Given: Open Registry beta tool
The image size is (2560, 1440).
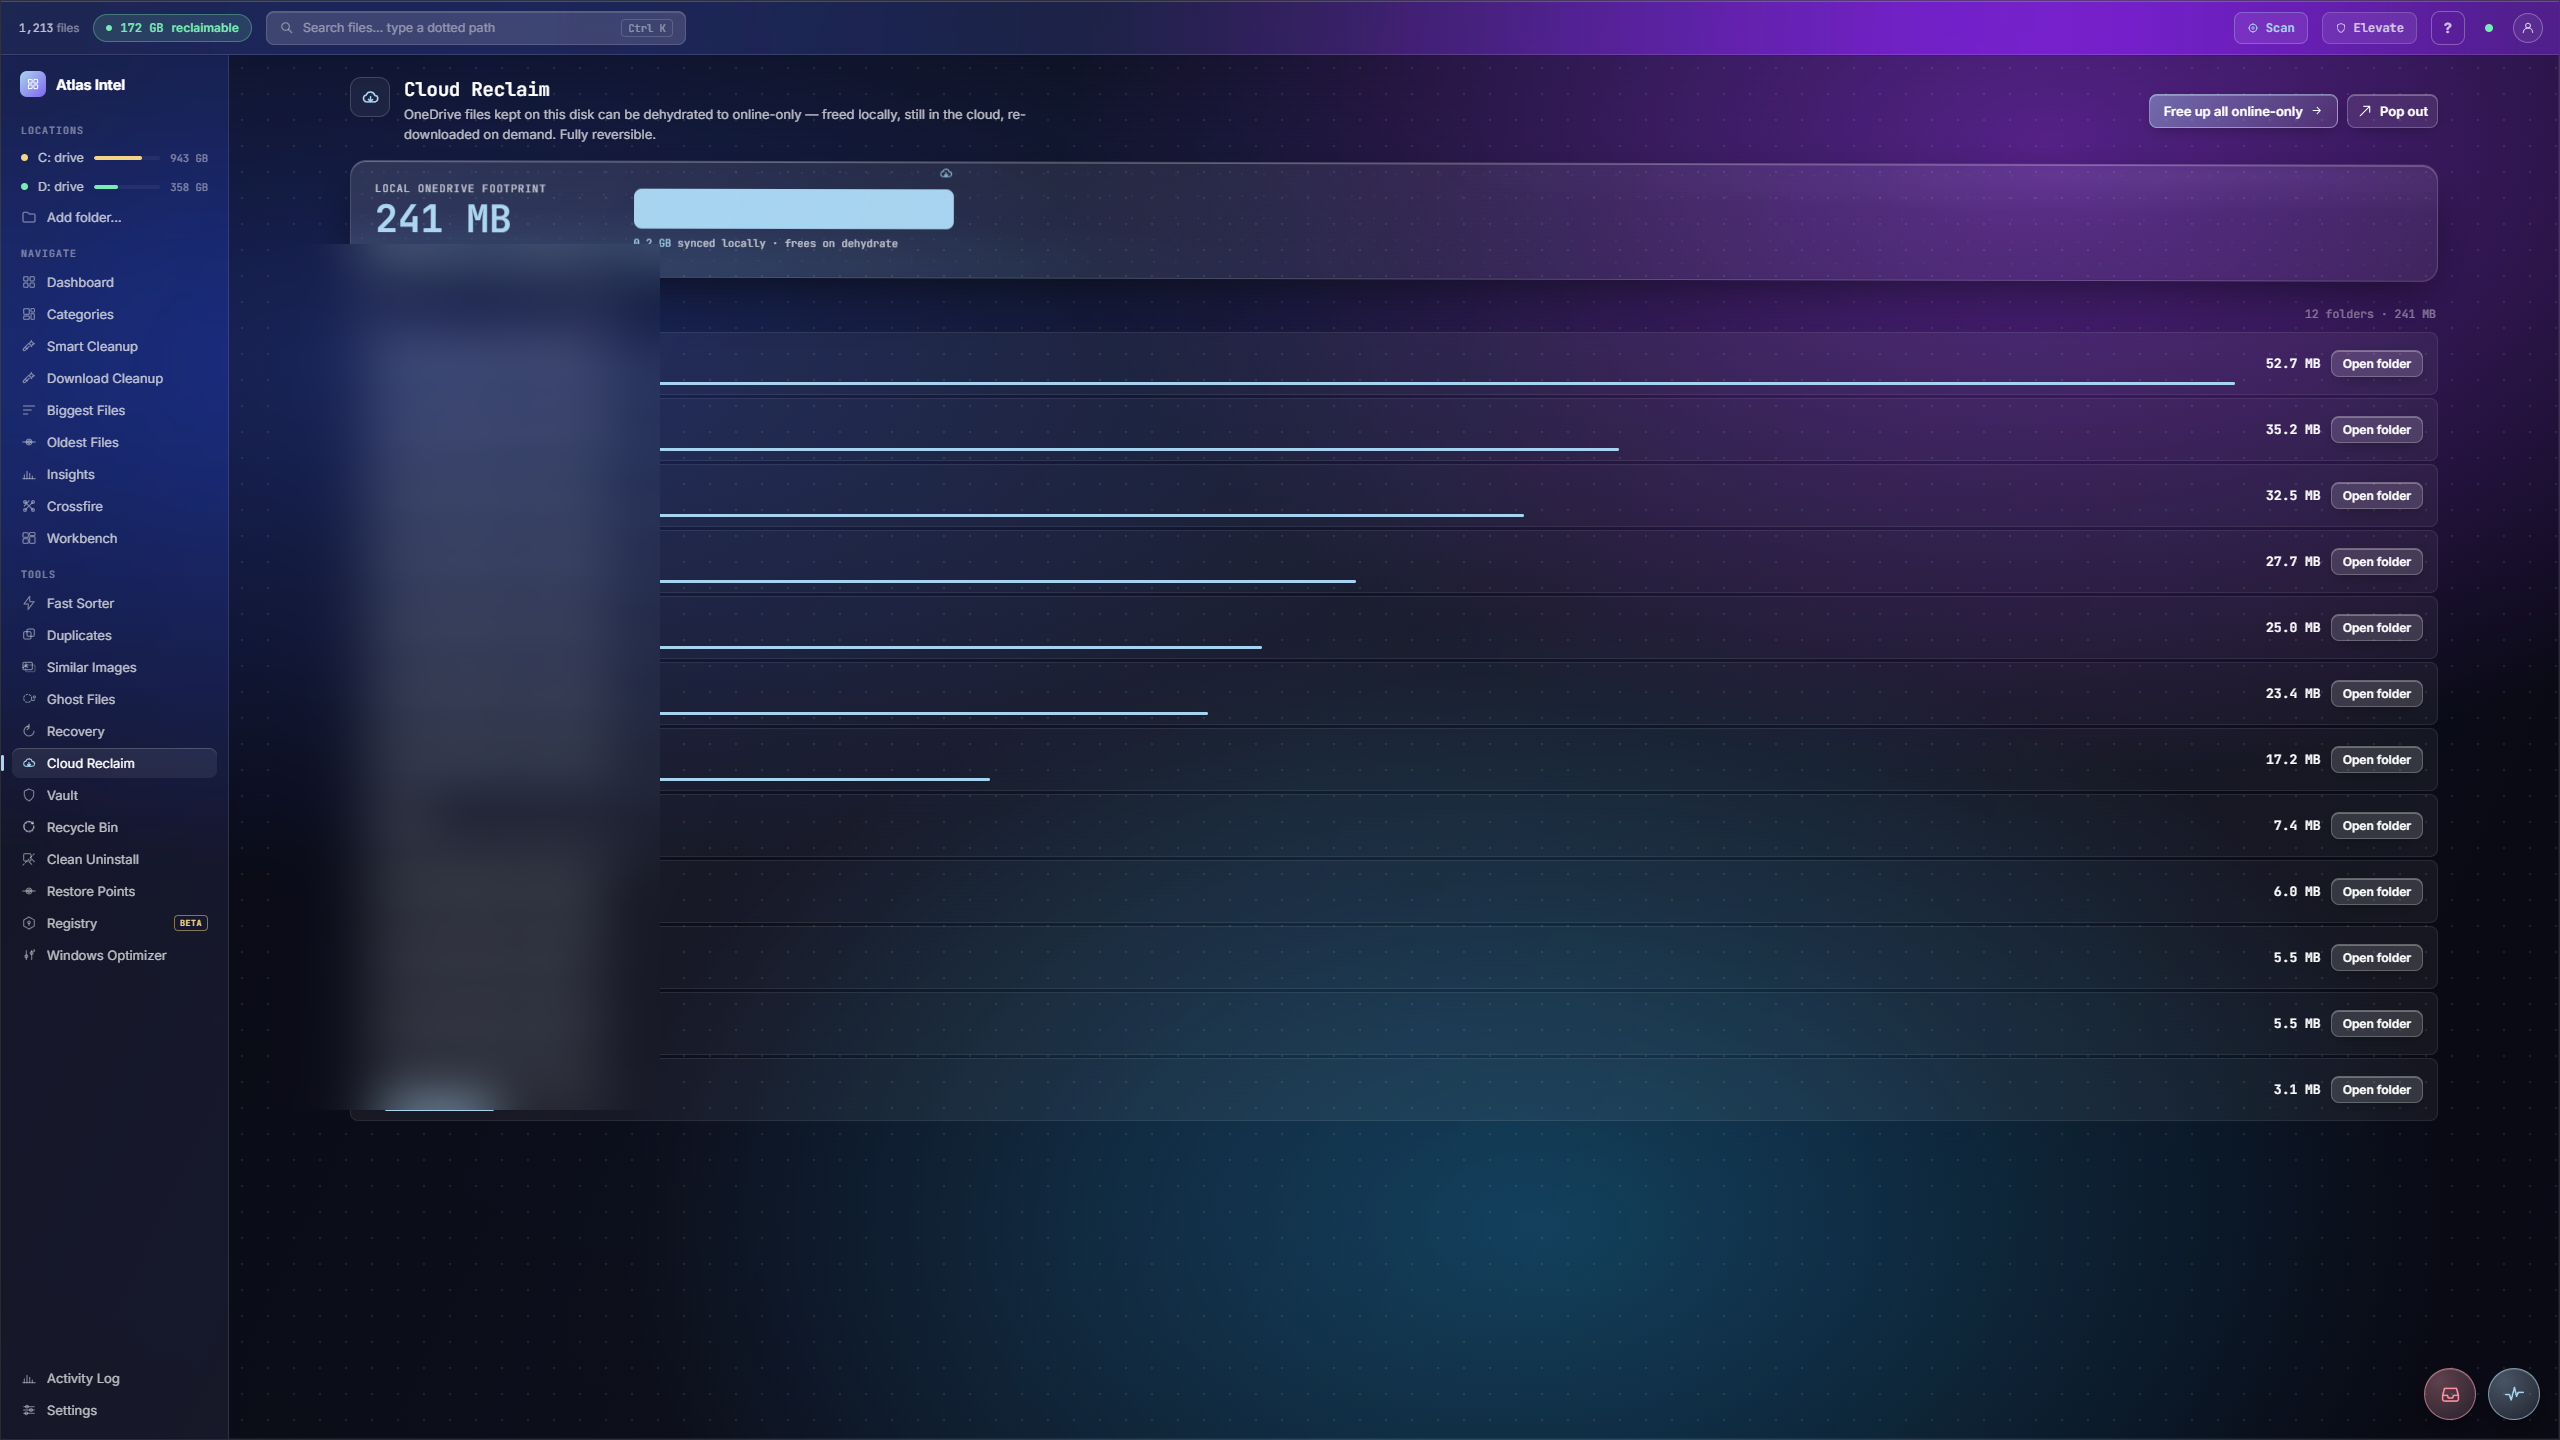Looking at the screenshot, I should (114, 923).
